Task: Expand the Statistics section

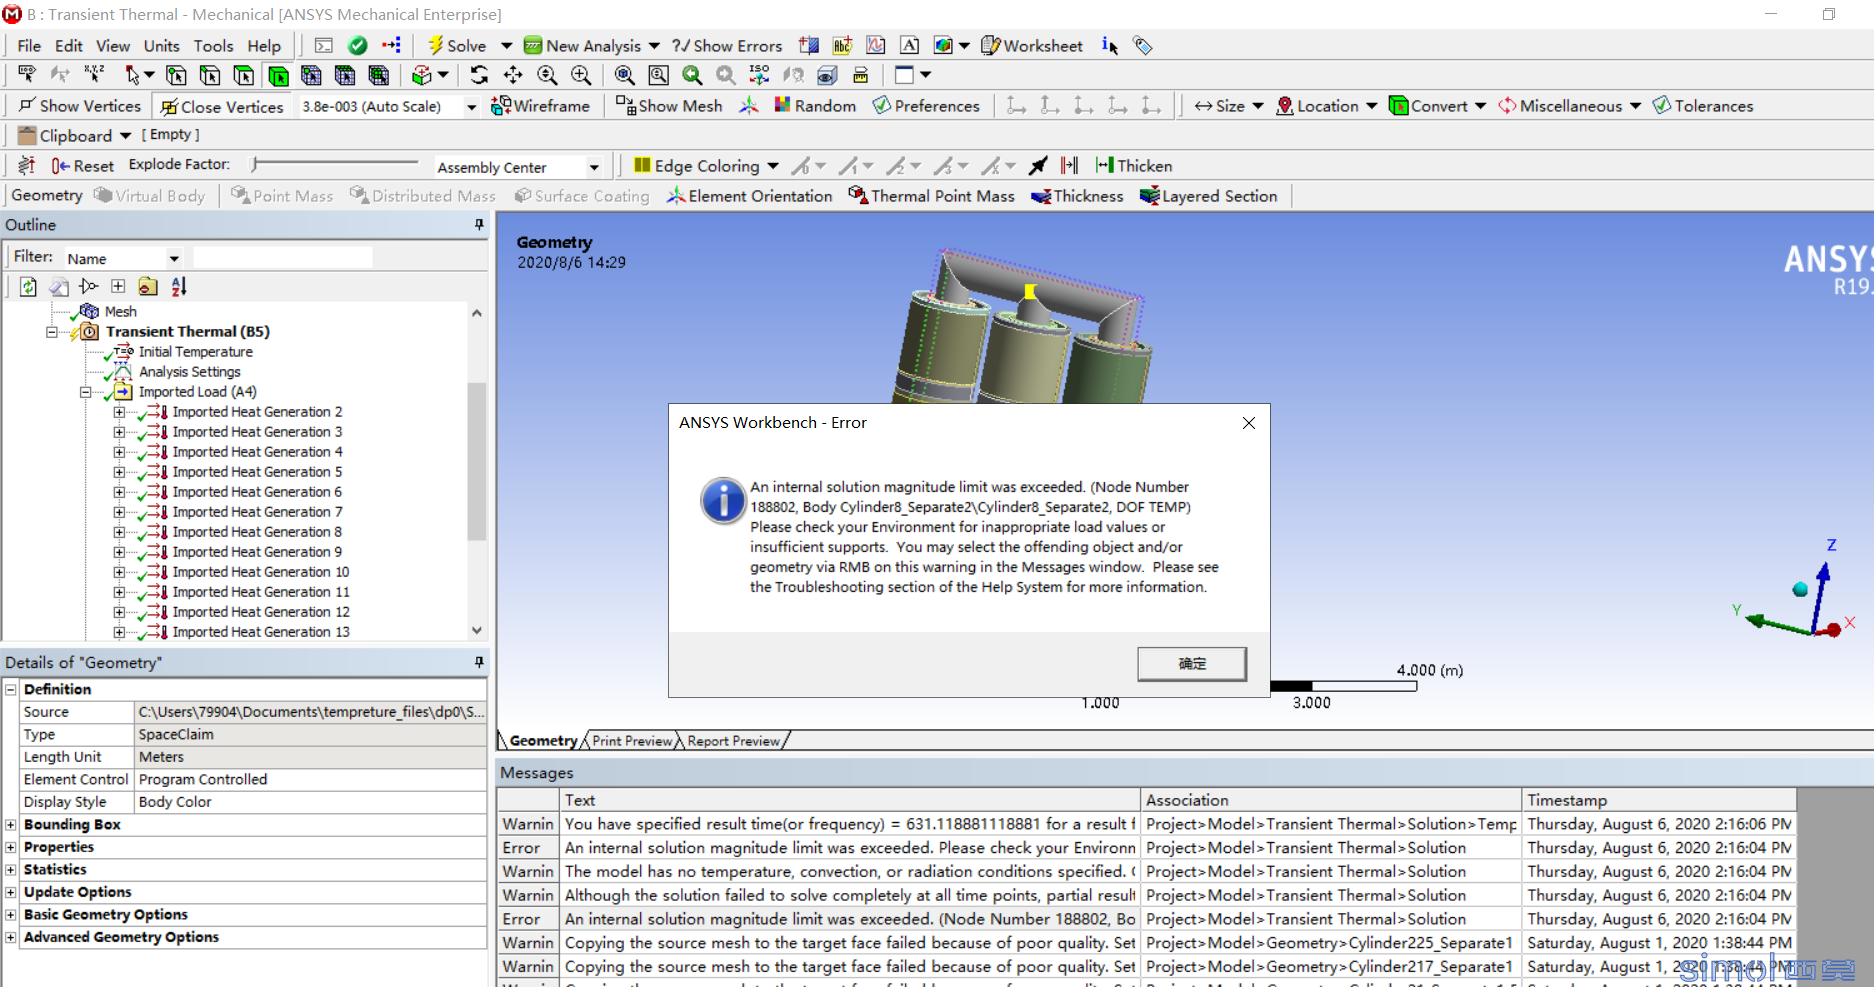Action: (10, 870)
